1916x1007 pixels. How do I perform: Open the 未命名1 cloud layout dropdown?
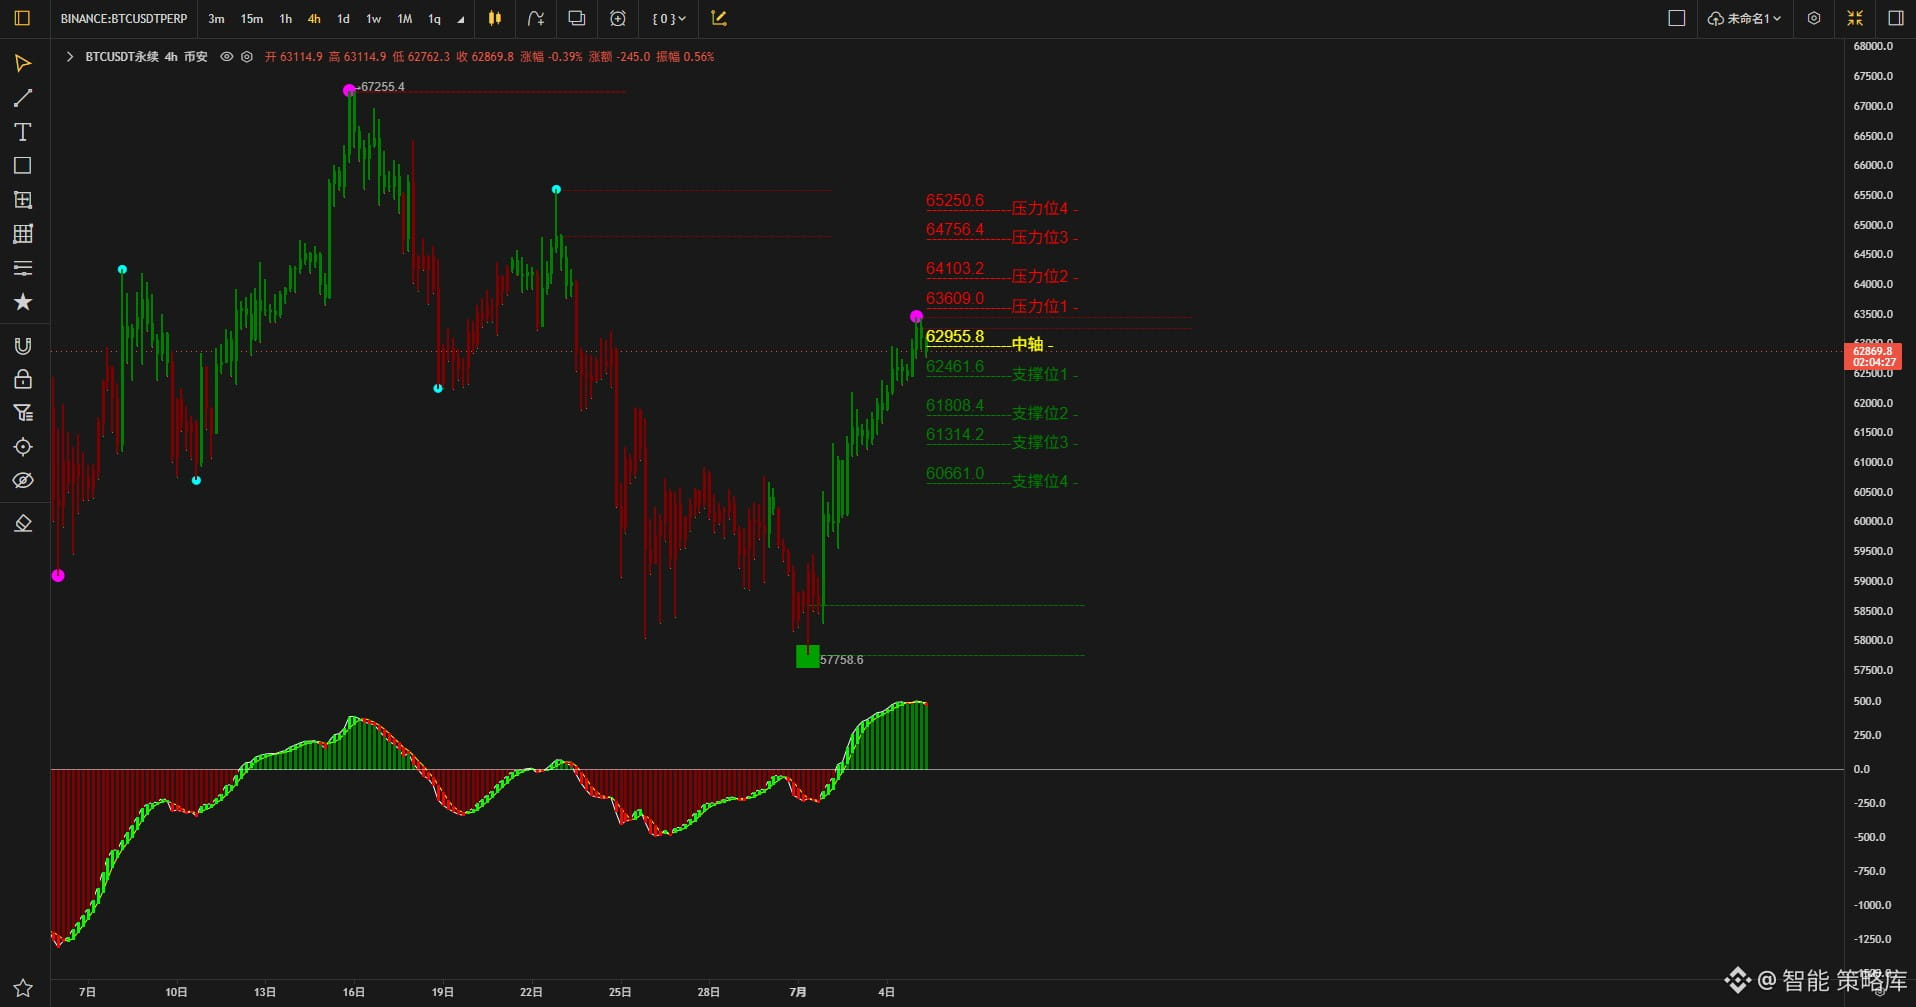pos(1744,18)
